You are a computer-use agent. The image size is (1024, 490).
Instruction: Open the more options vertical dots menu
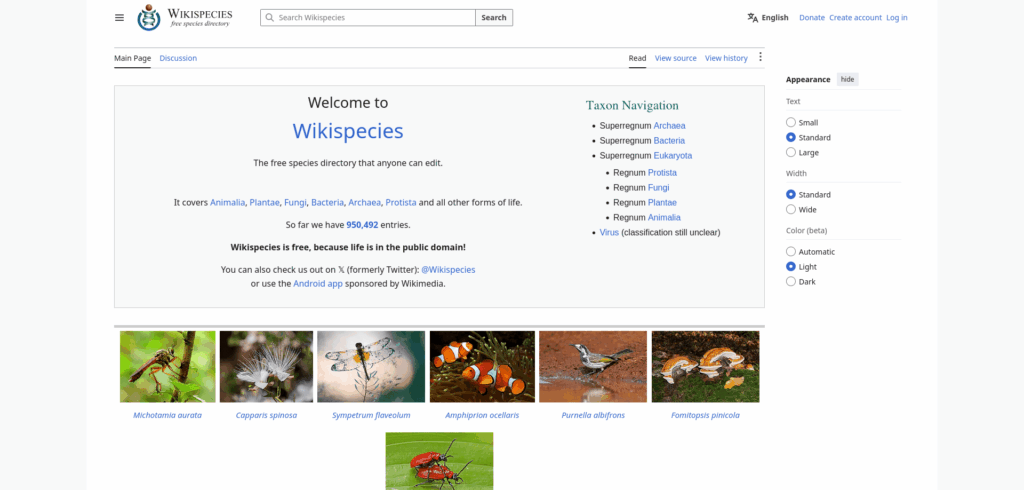click(x=760, y=57)
